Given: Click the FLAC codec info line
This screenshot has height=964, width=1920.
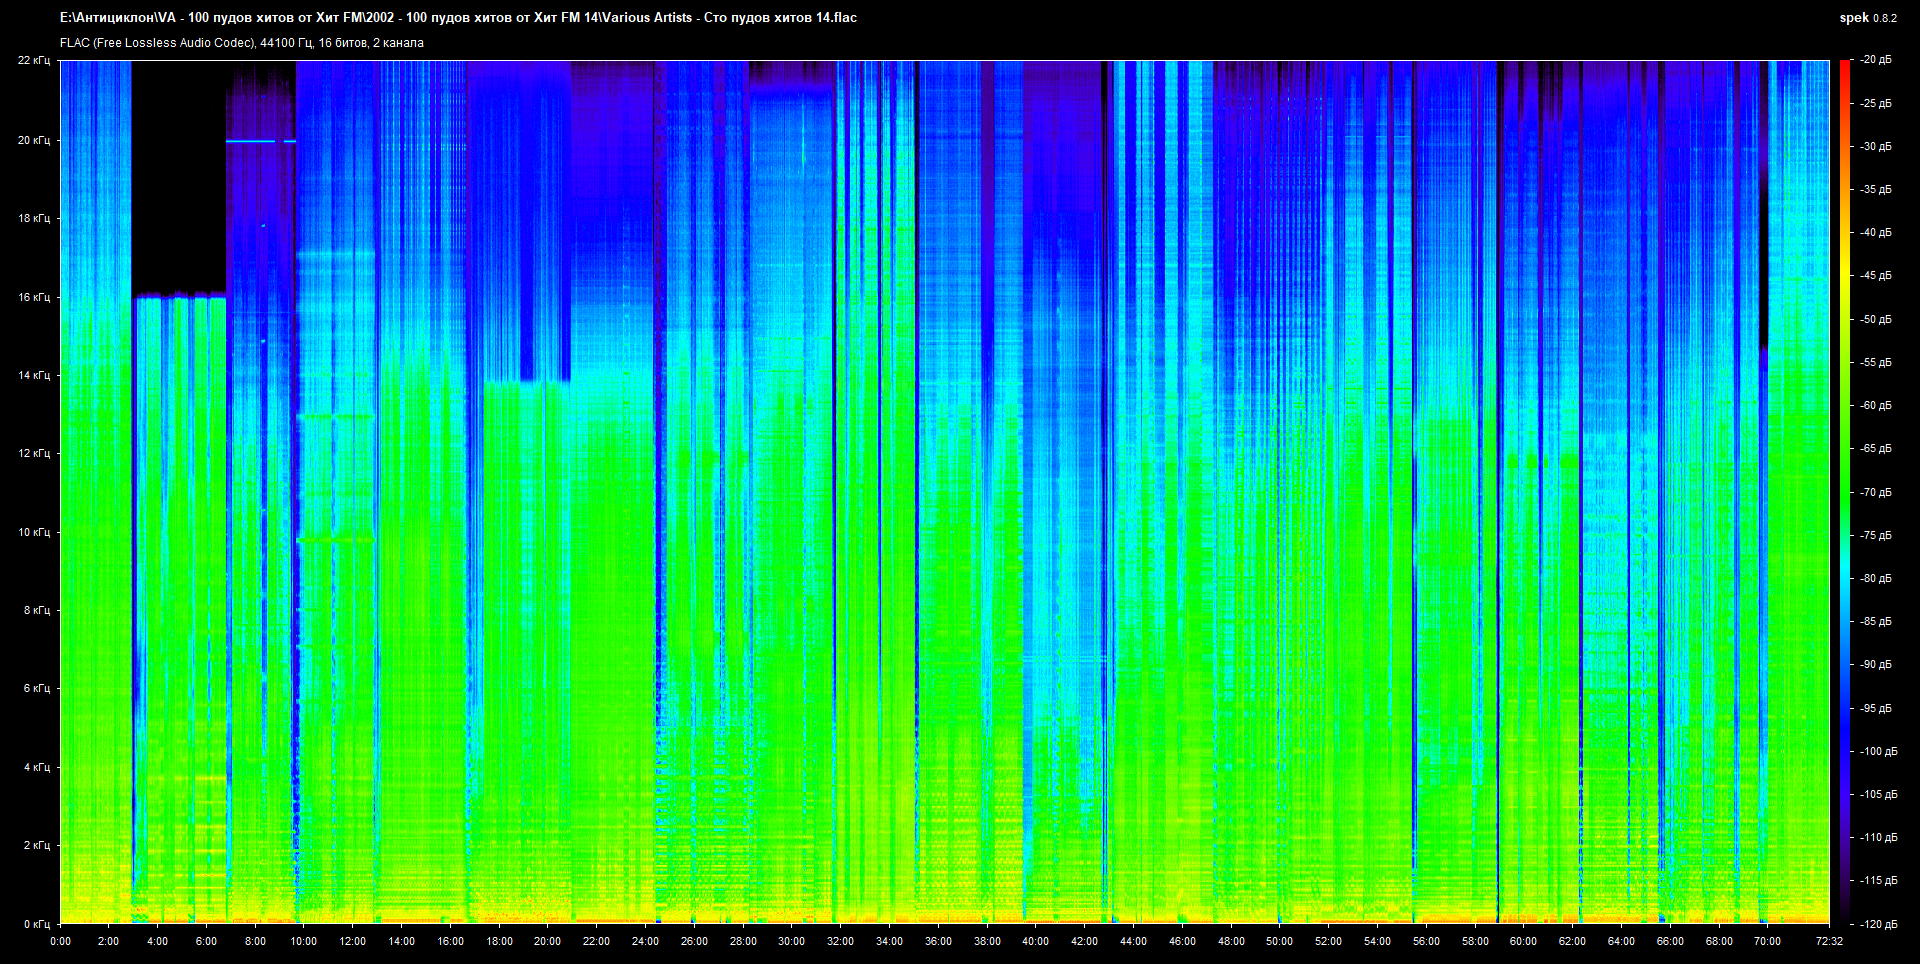Looking at the screenshot, I should point(242,43).
